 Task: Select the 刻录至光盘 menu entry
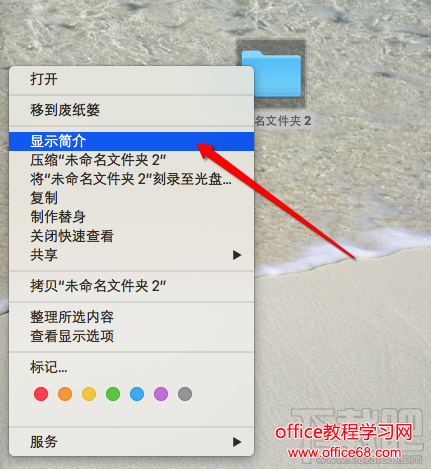131,179
